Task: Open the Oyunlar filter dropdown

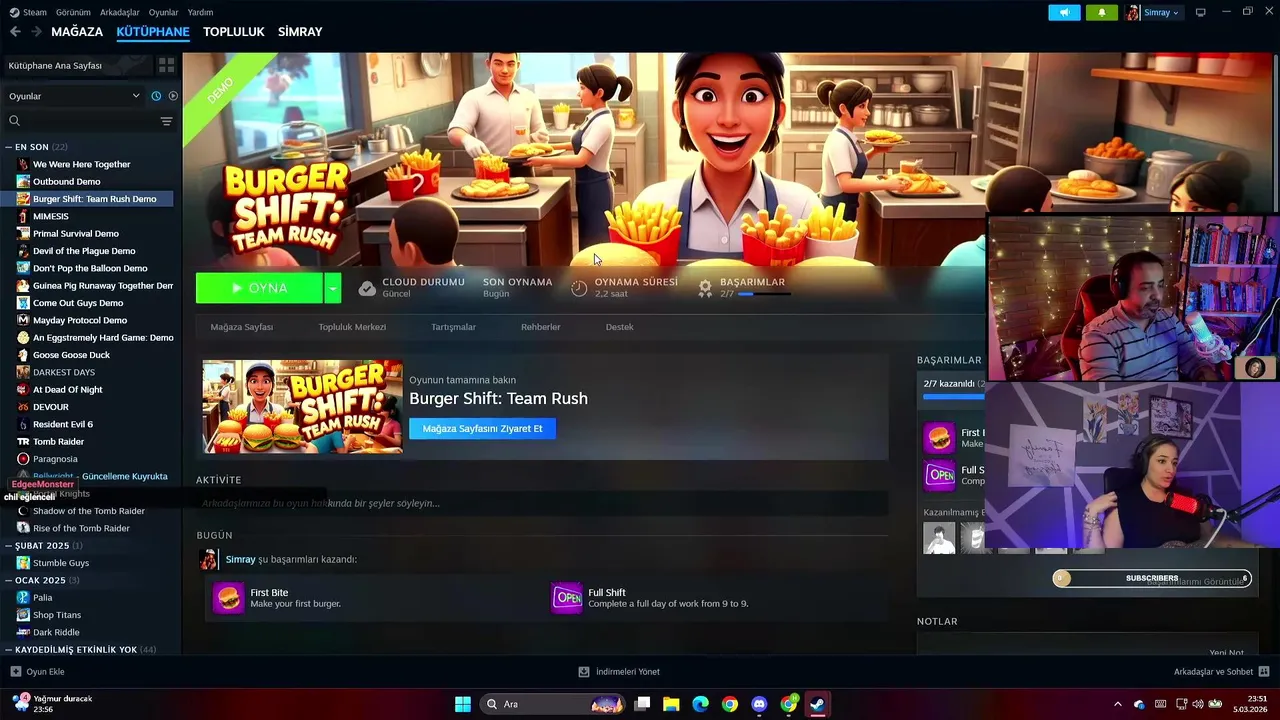Action: coord(75,96)
